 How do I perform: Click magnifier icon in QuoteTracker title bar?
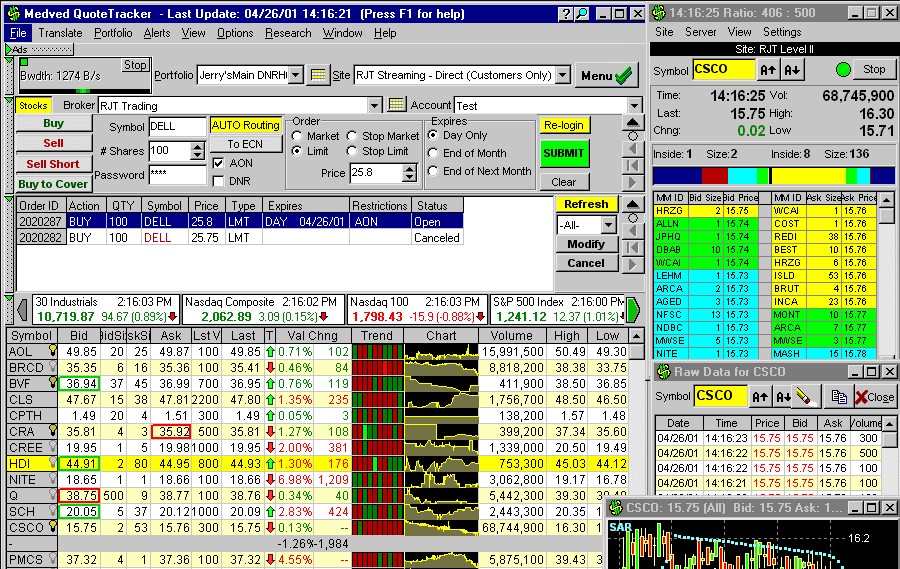[581, 14]
